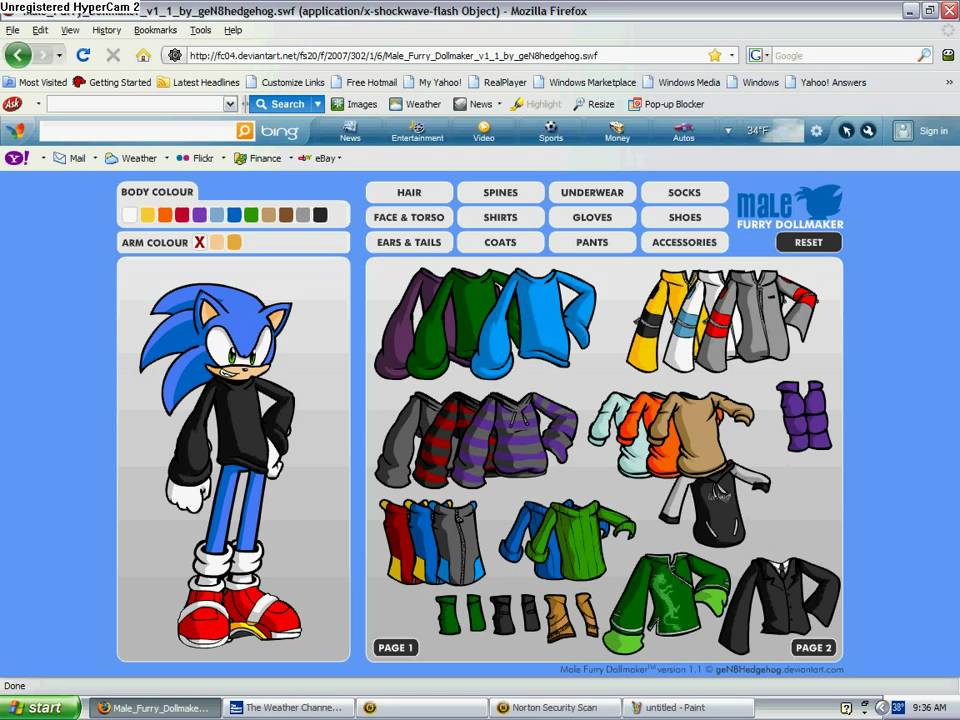Open the File menu

coord(12,30)
